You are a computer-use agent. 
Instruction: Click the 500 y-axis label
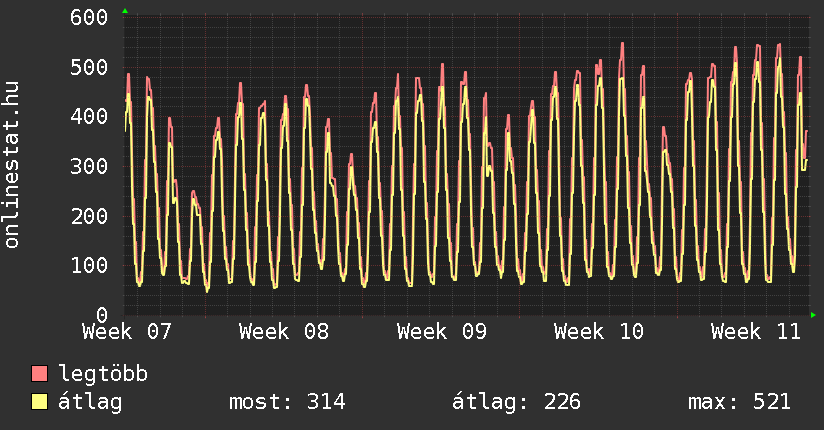[90, 68]
